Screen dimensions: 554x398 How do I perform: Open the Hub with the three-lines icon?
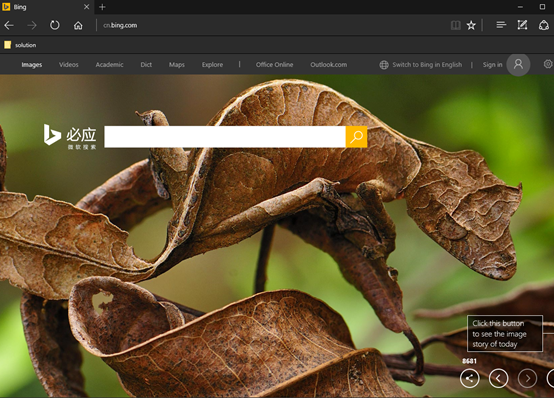tap(501, 25)
